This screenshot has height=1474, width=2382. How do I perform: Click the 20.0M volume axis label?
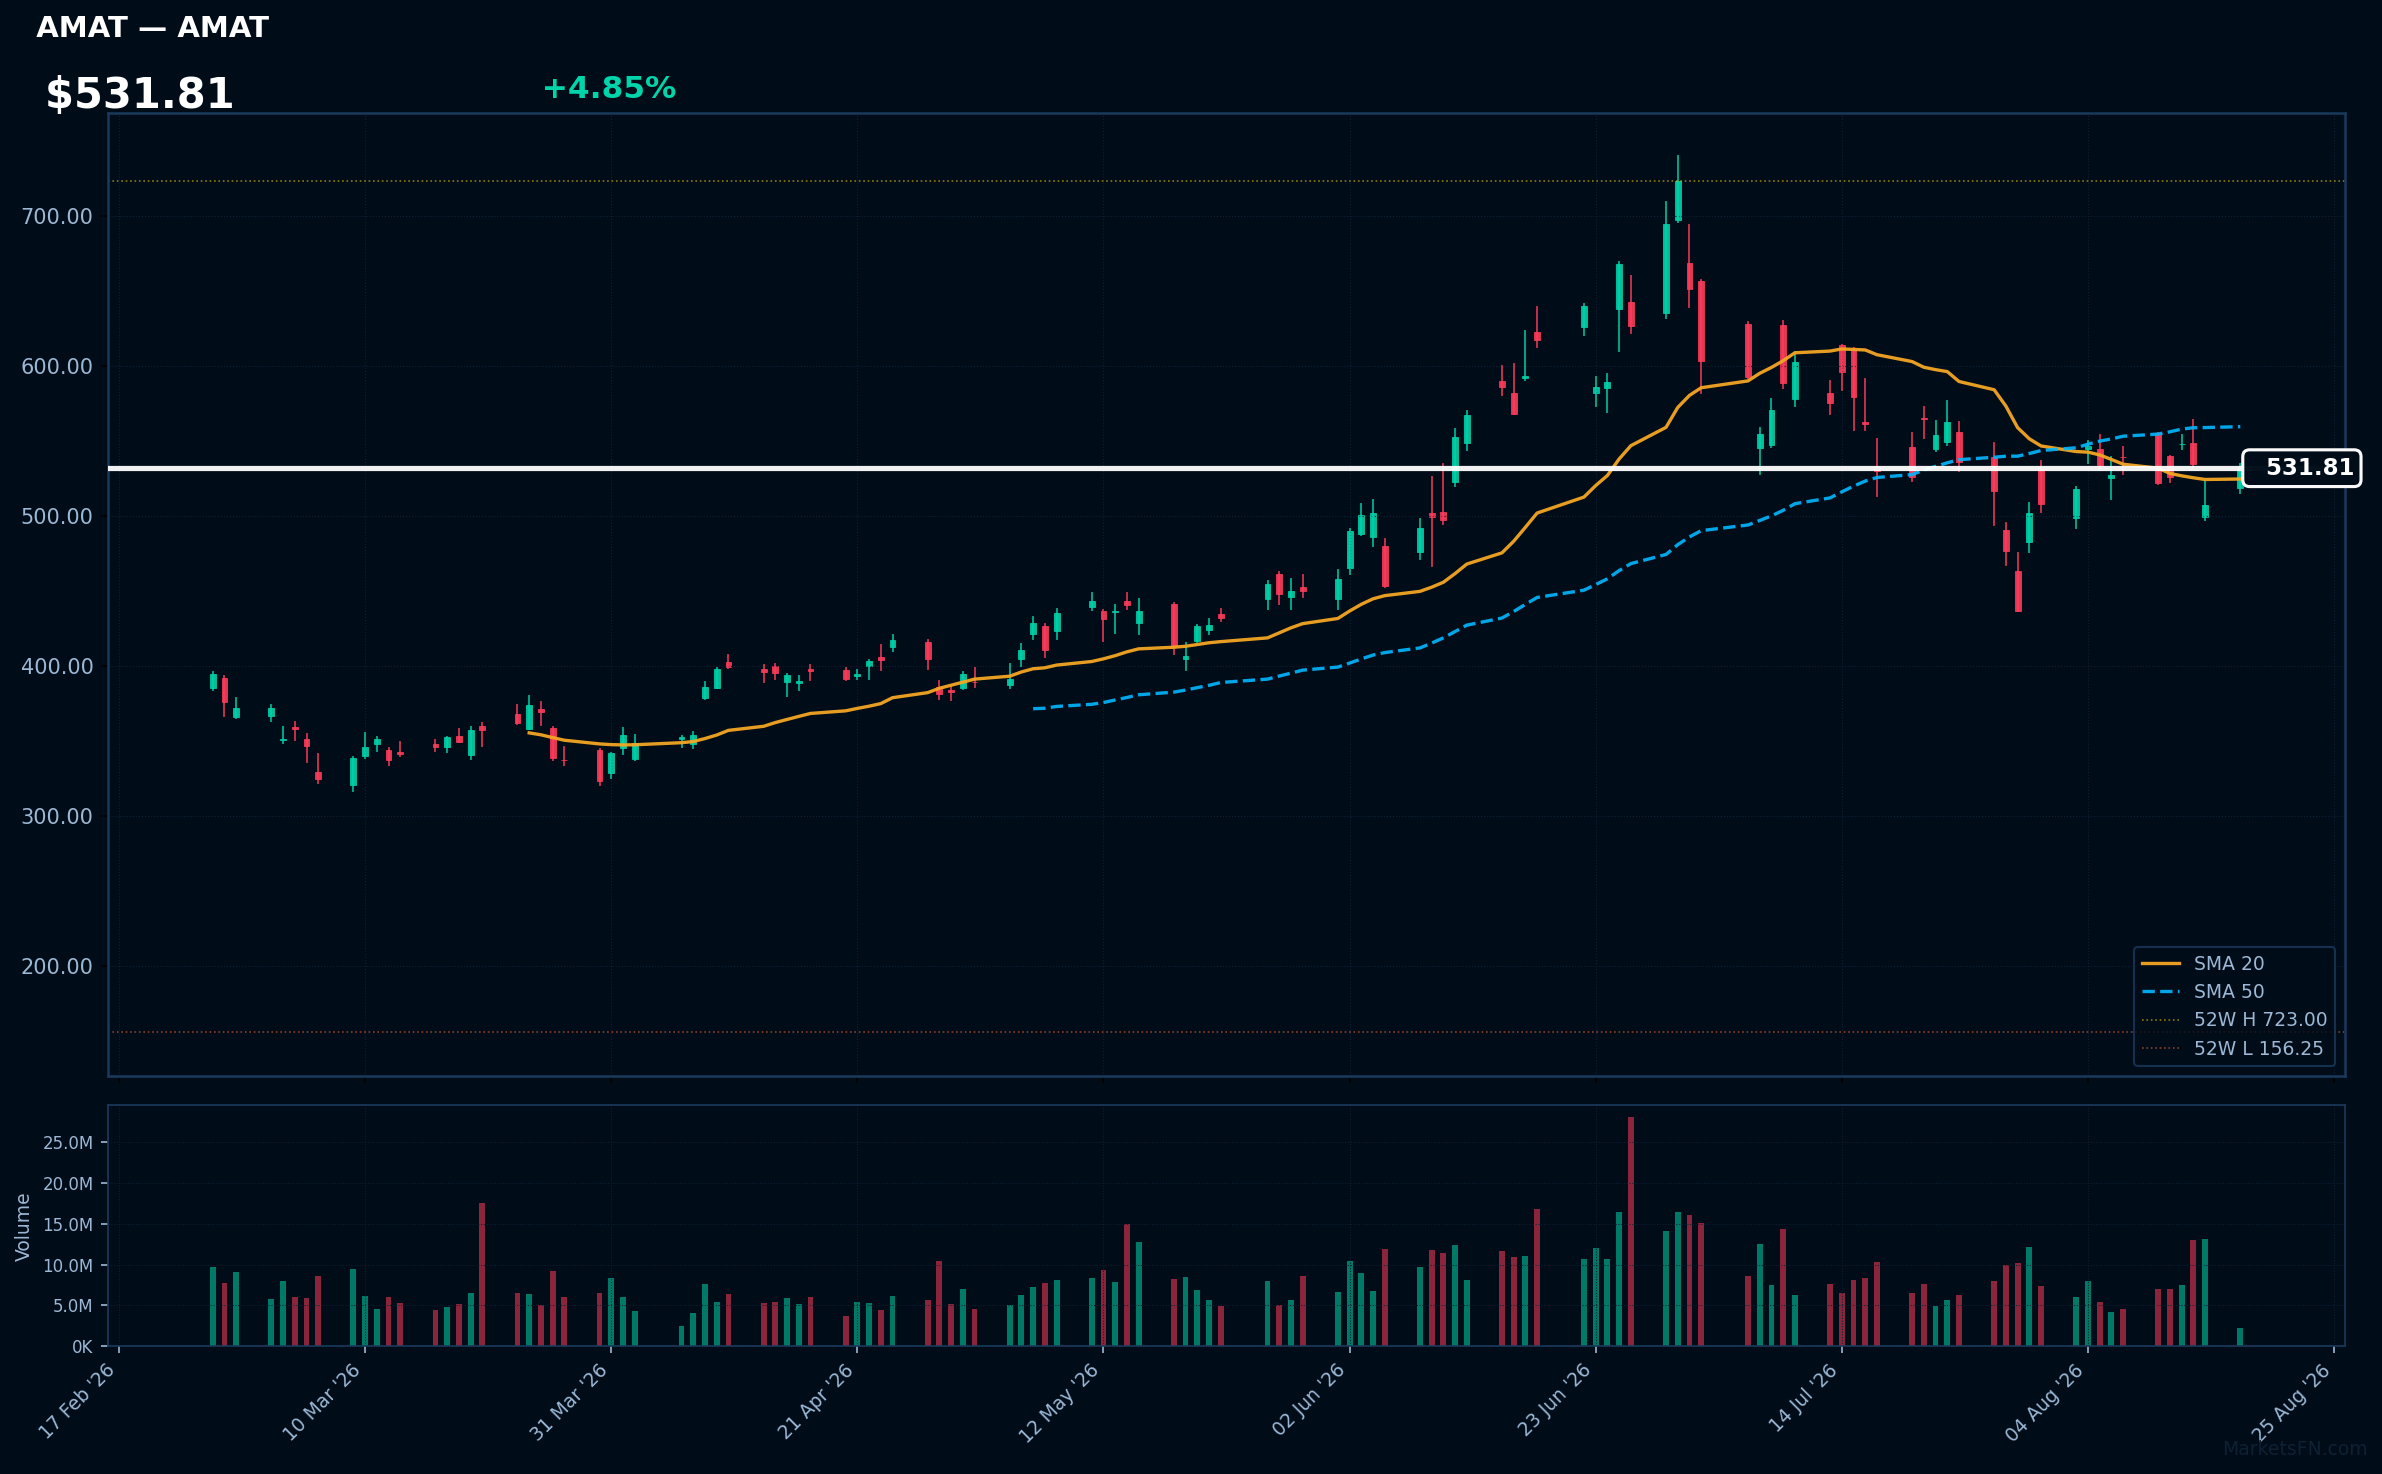click(x=68, y=1184)
